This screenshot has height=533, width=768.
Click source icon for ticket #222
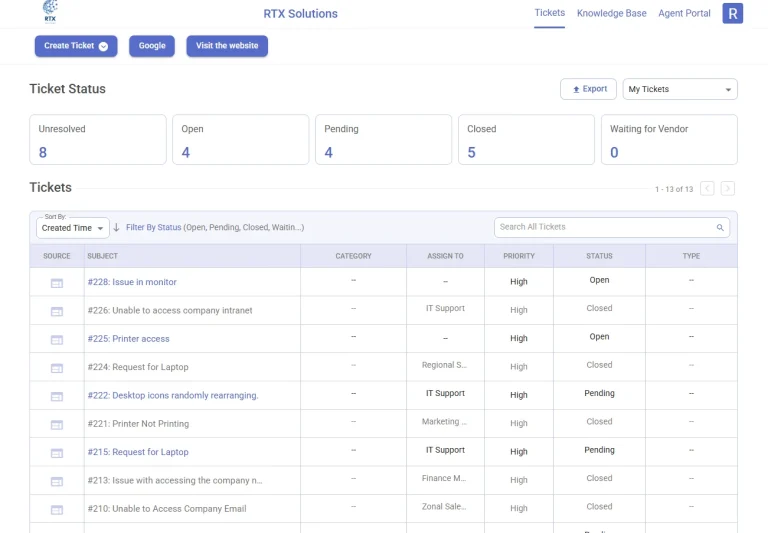click(x=57, y=396)
